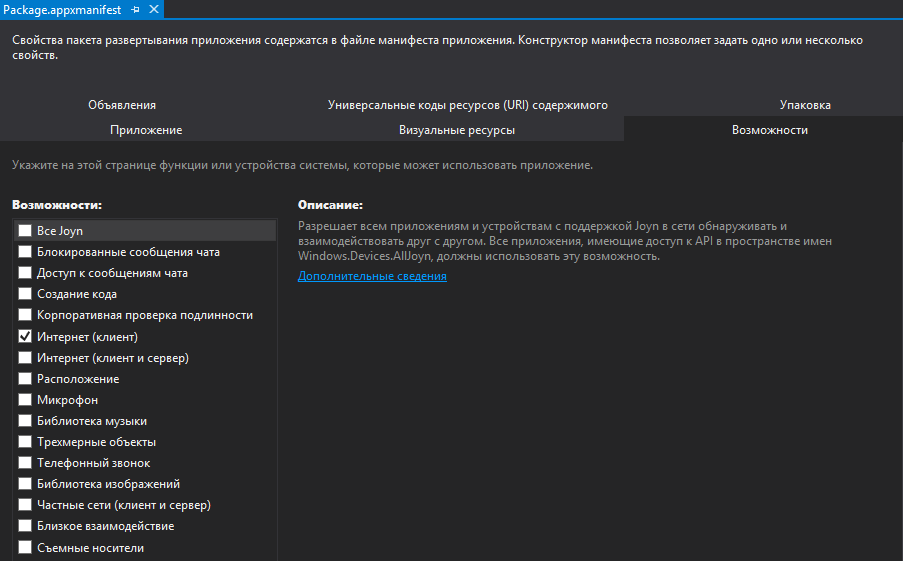Screen dimensions: 903x561
Task: Select the Возможности tab
Action: pos(769,130)
